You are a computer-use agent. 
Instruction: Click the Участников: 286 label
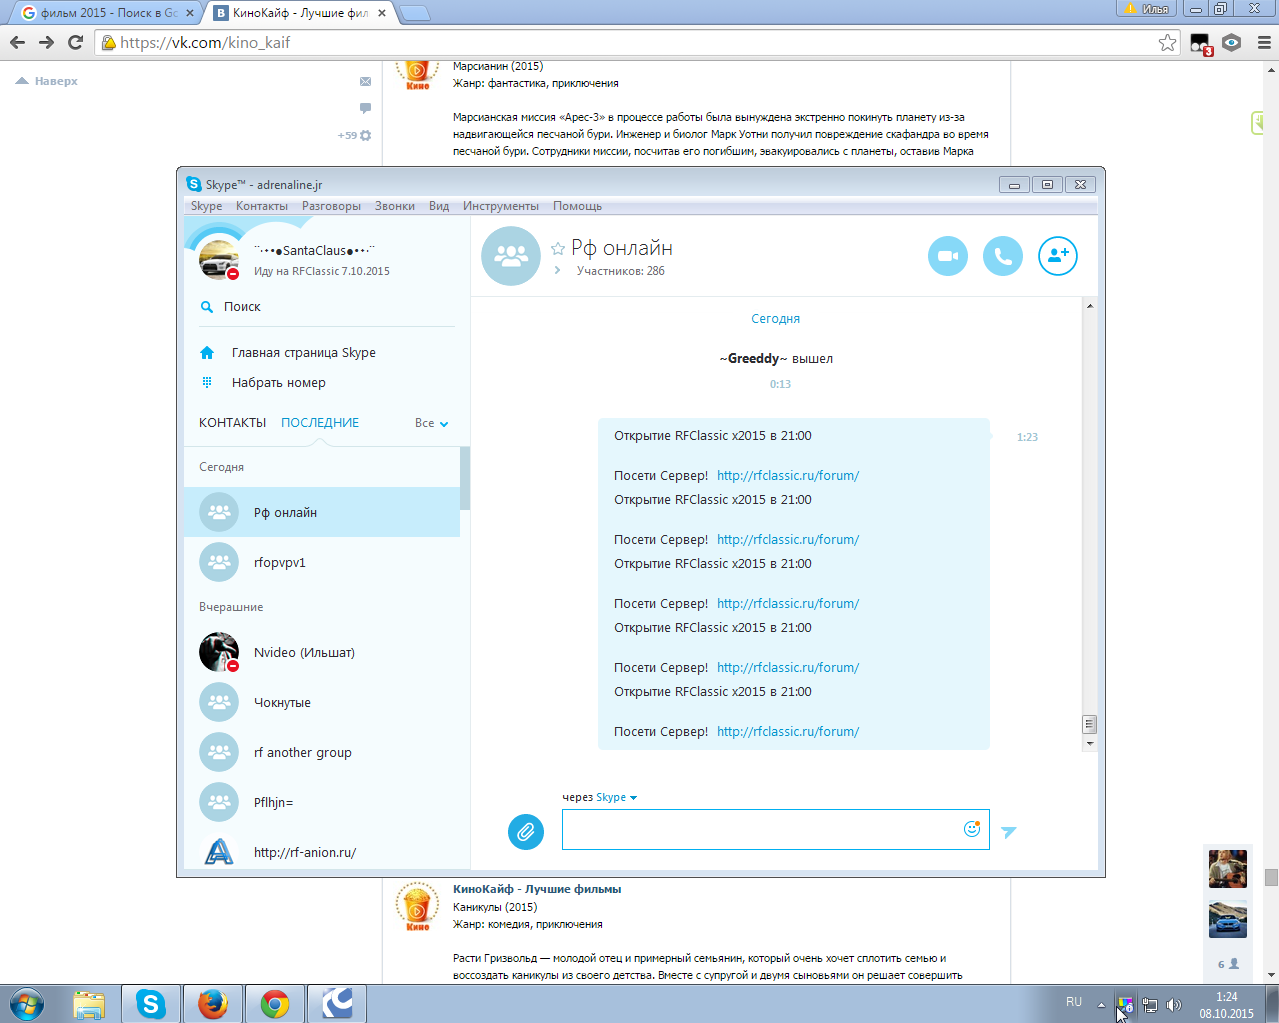tap(621, 271)
